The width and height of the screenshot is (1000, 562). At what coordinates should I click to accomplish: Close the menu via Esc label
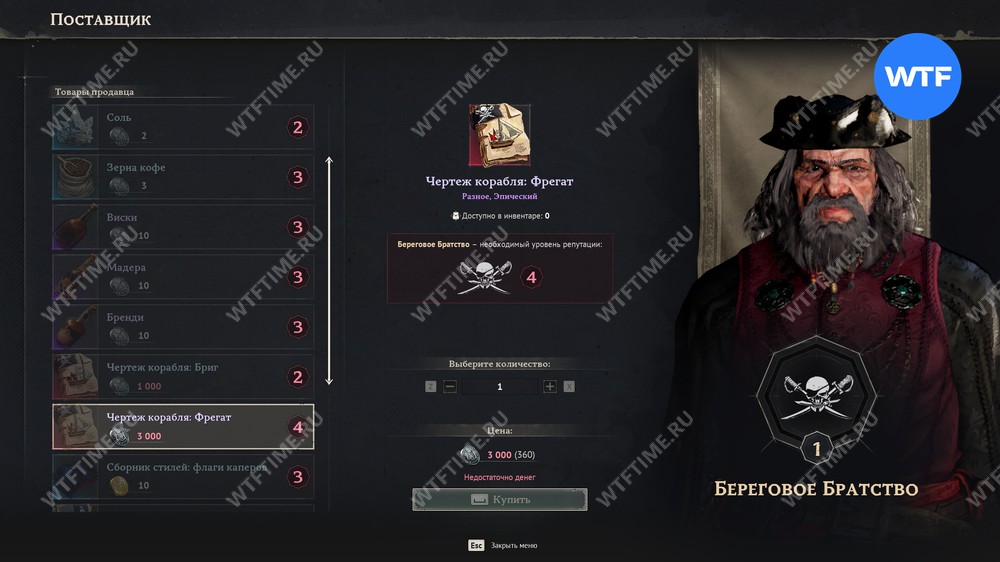tap(476, 545)
